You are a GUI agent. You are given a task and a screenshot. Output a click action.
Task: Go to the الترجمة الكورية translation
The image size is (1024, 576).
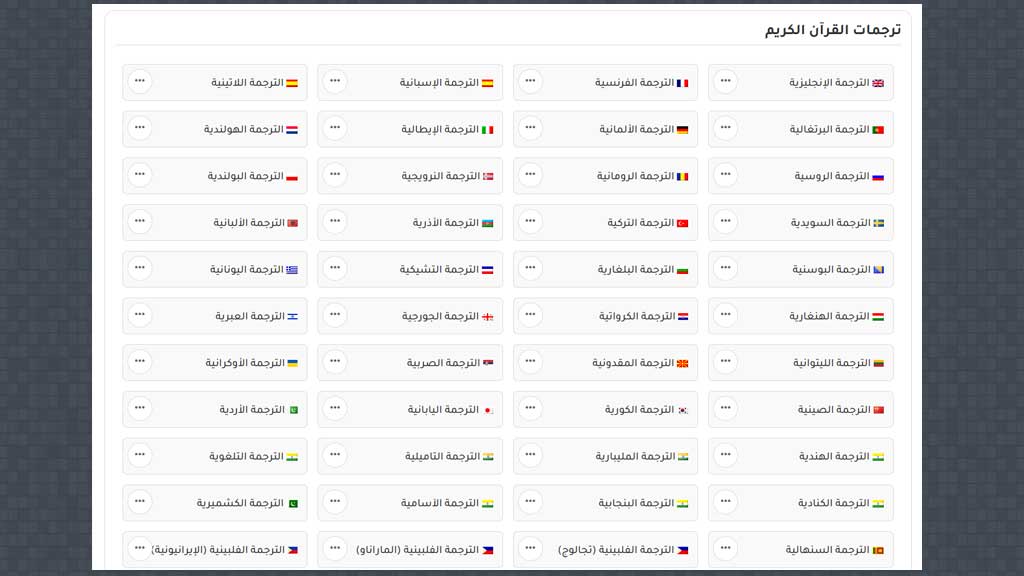click(638, 410)
